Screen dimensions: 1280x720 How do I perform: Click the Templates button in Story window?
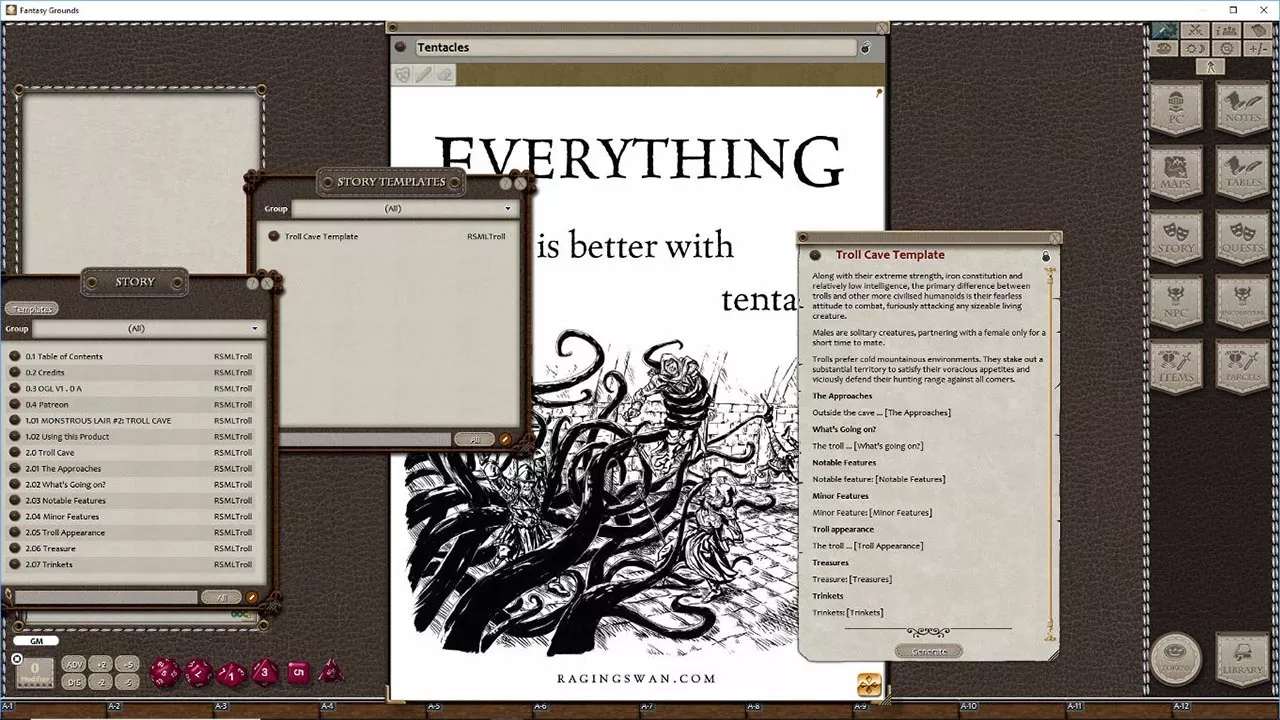33,309
